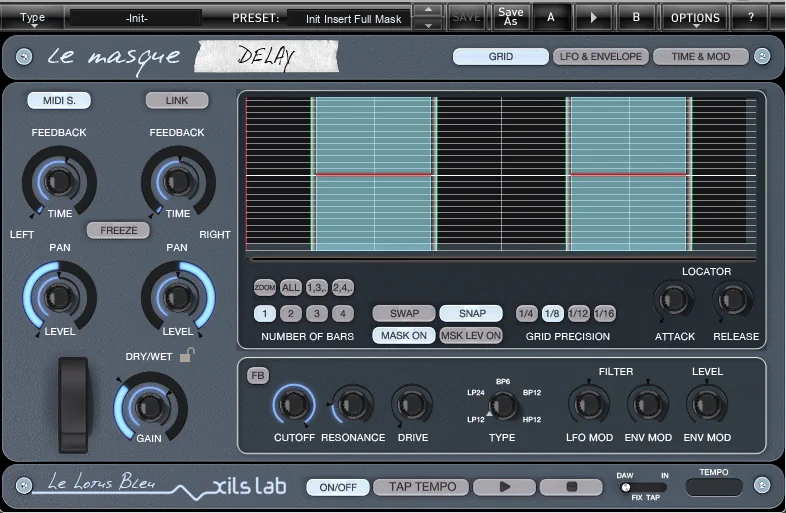The width and height of the screenshot is (786, 513).
Task: Click the DAW/IN tempo source slider
Action: point(643,487)
